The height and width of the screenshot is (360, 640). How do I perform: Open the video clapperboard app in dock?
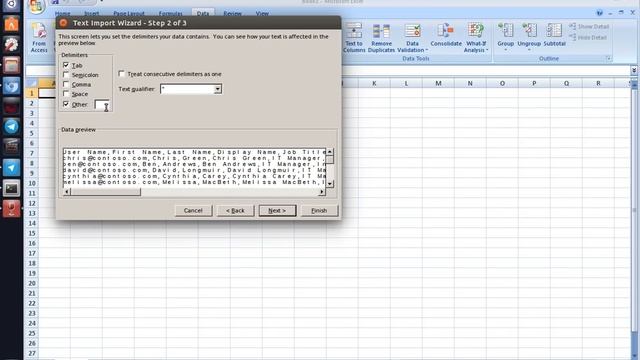tap(11, 147)
